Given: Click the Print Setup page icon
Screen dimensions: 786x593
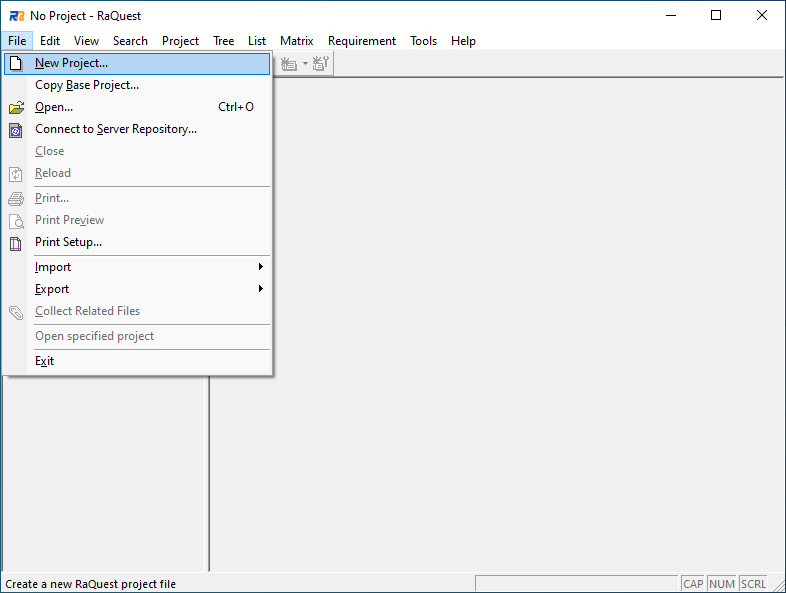Looking at the screenshot, I should 16,244.
